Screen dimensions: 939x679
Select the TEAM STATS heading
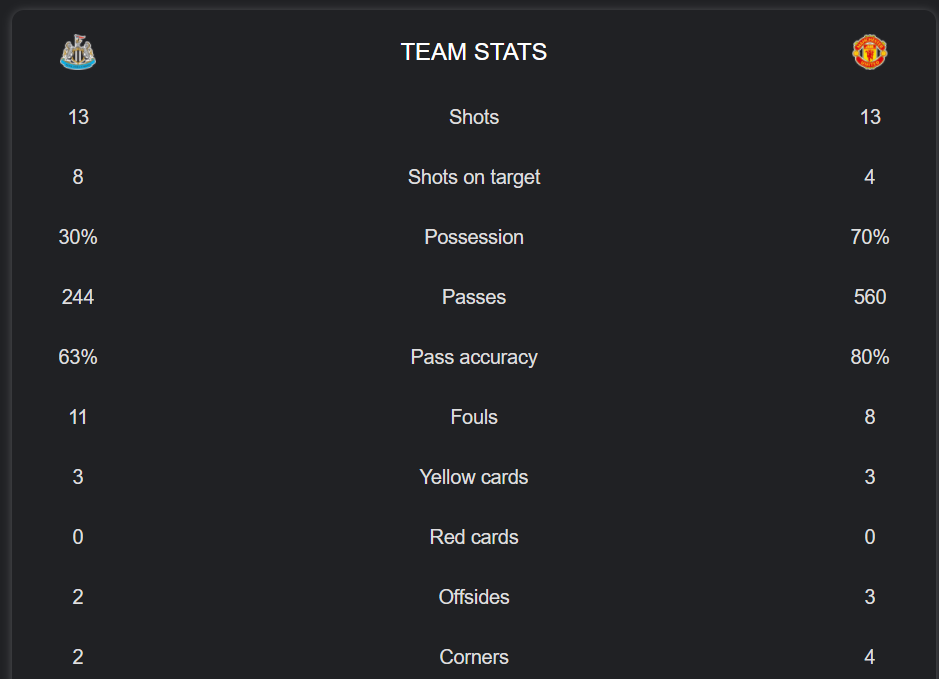474,52
